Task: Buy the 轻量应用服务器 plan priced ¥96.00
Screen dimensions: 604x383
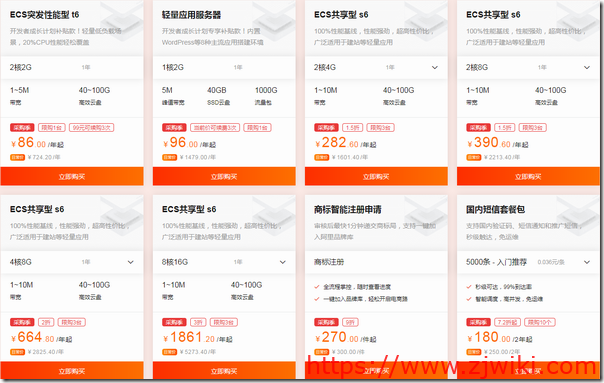Action: coord(224,176)
